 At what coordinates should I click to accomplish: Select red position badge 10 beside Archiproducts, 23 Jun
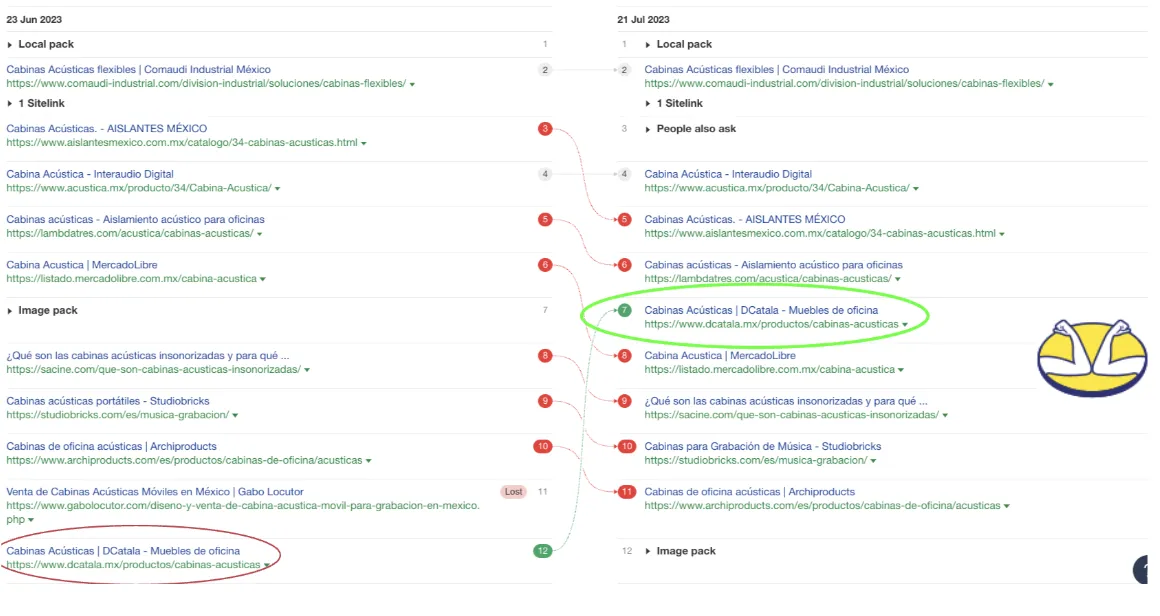coord(543,447)
